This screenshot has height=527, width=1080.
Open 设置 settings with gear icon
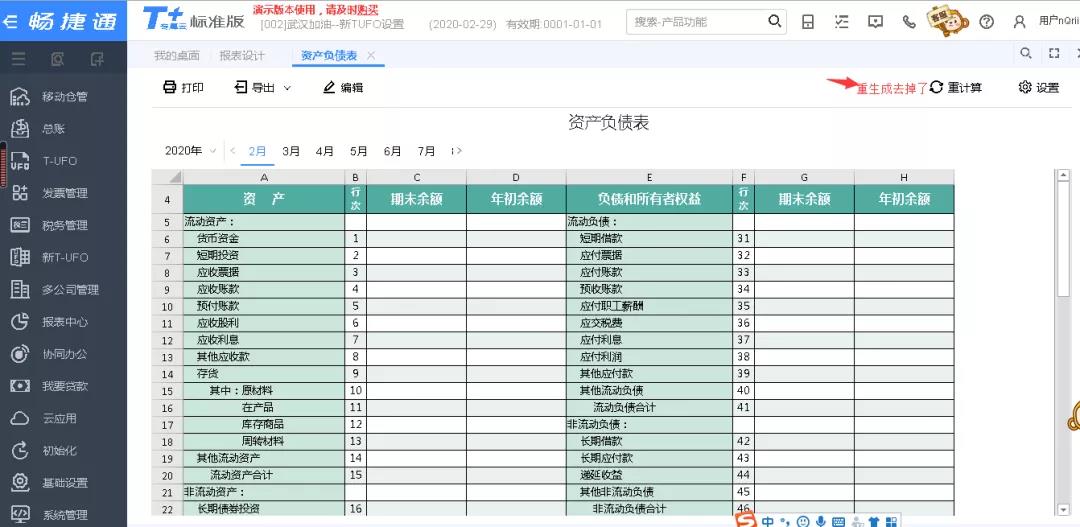[1038, 88]
